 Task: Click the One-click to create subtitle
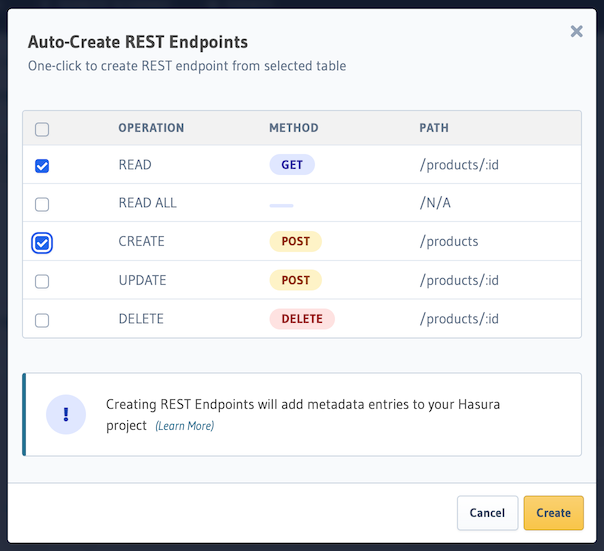pos(187,66)
